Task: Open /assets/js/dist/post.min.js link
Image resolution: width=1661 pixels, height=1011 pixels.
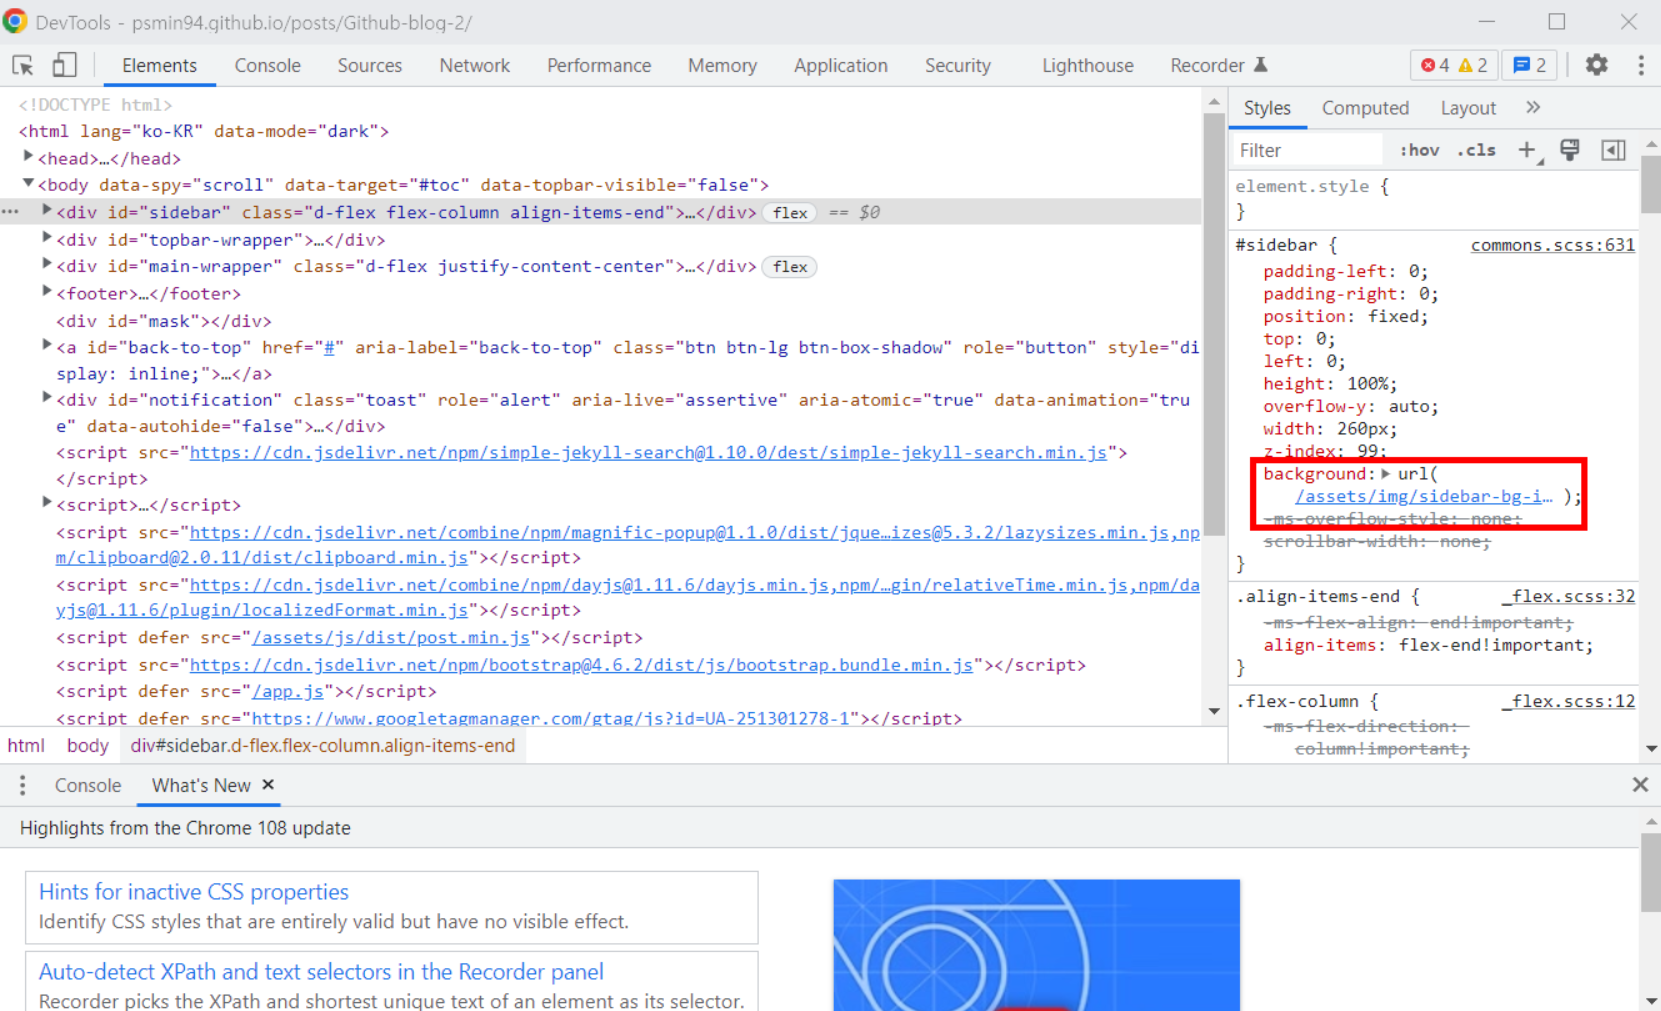Action: tap(391, 638)
